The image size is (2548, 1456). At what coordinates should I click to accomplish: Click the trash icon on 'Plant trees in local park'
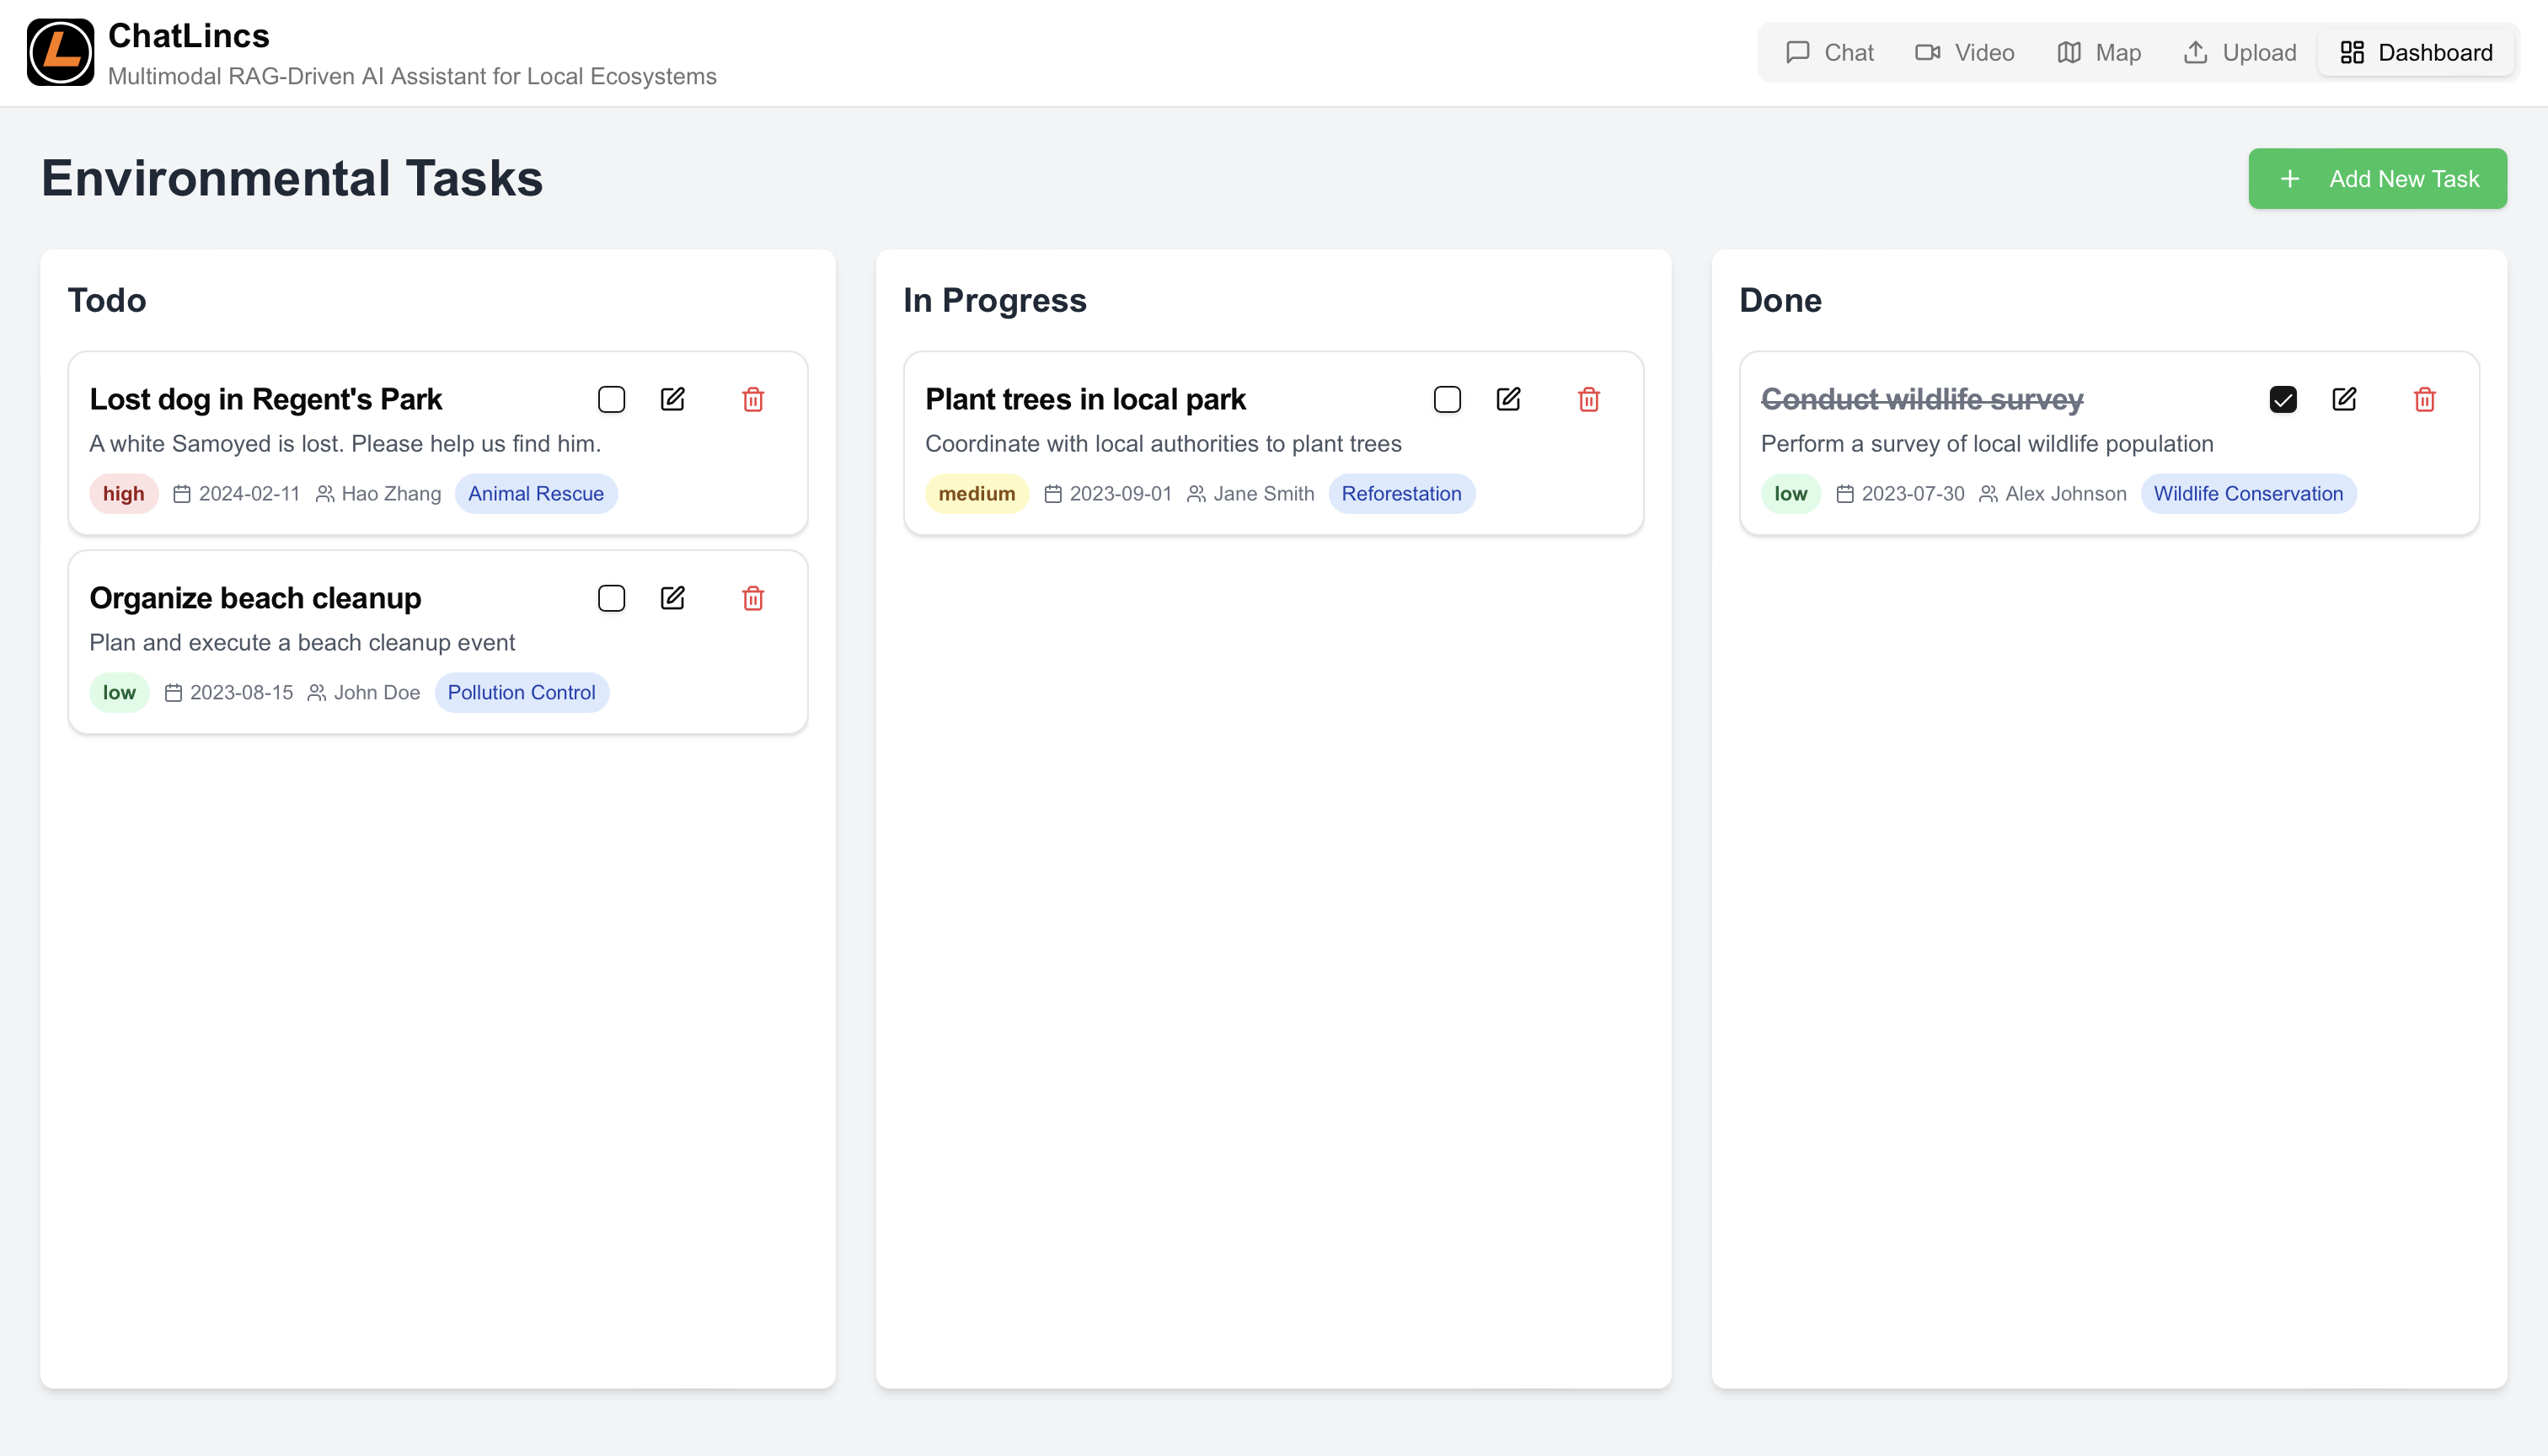[1589, 399]
